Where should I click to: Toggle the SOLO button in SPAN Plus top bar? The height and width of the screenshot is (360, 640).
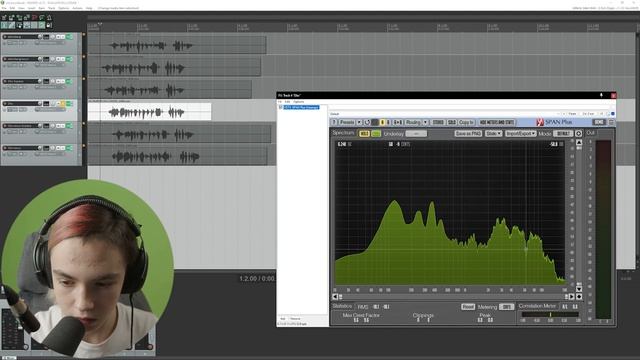coord(451,122)
